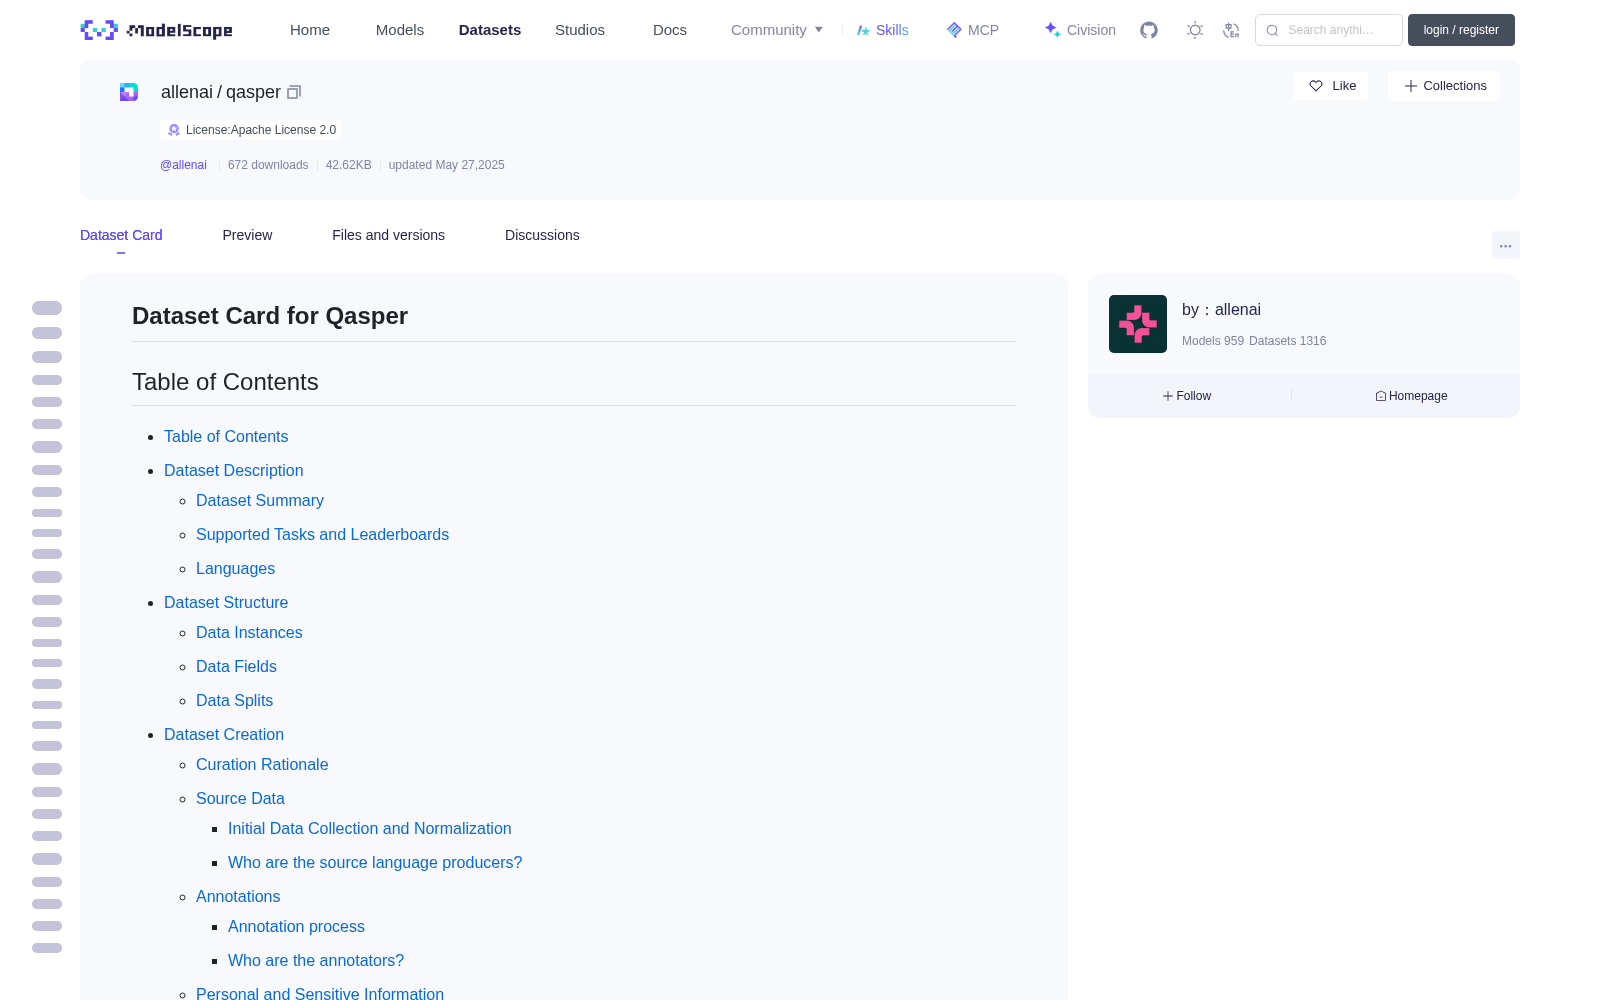Jump to Dataset Description section
The image size is (1600, 1000).
[x=233, y=470]
